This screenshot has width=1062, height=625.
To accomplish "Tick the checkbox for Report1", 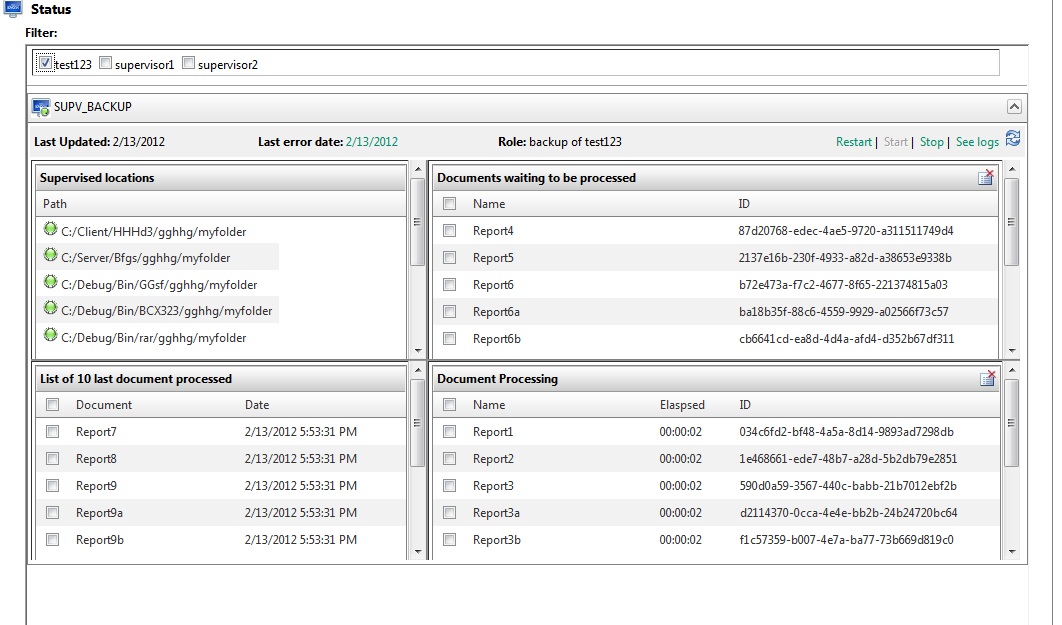I will [x=449, y=431].
